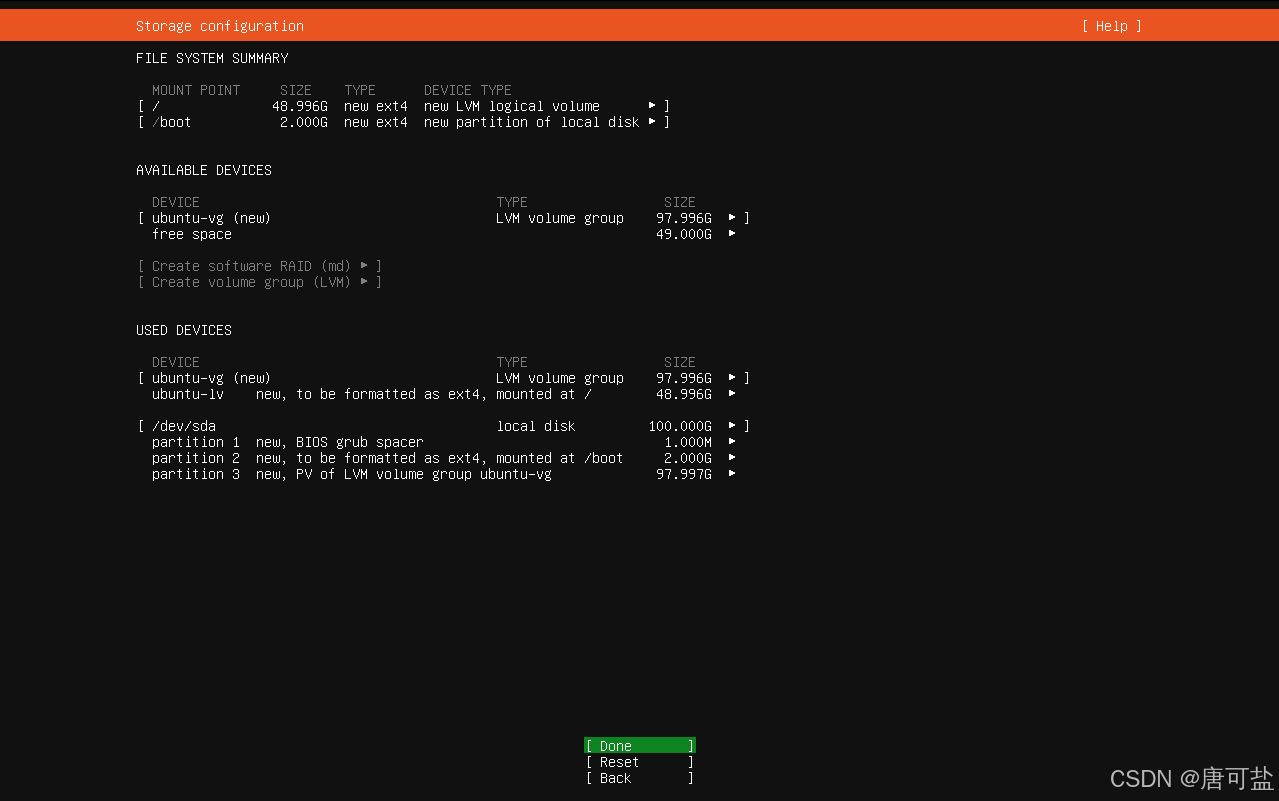The image size is (1279, 801).
Task: Select partition 2 row
Action: coord(444,458)
